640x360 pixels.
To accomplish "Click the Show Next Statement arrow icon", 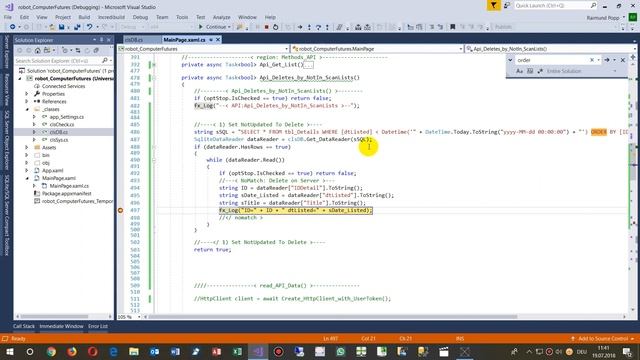I will (x=300, y=27).
